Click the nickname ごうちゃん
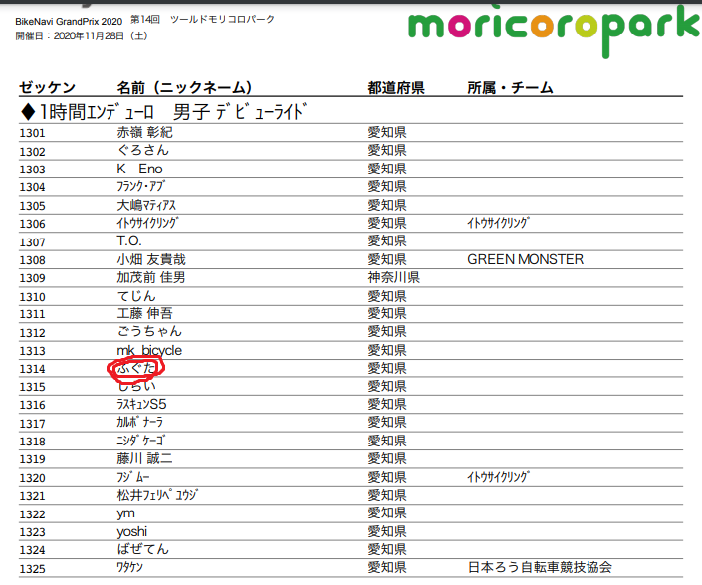Viewport: 702px width, 585px height. 150,331
